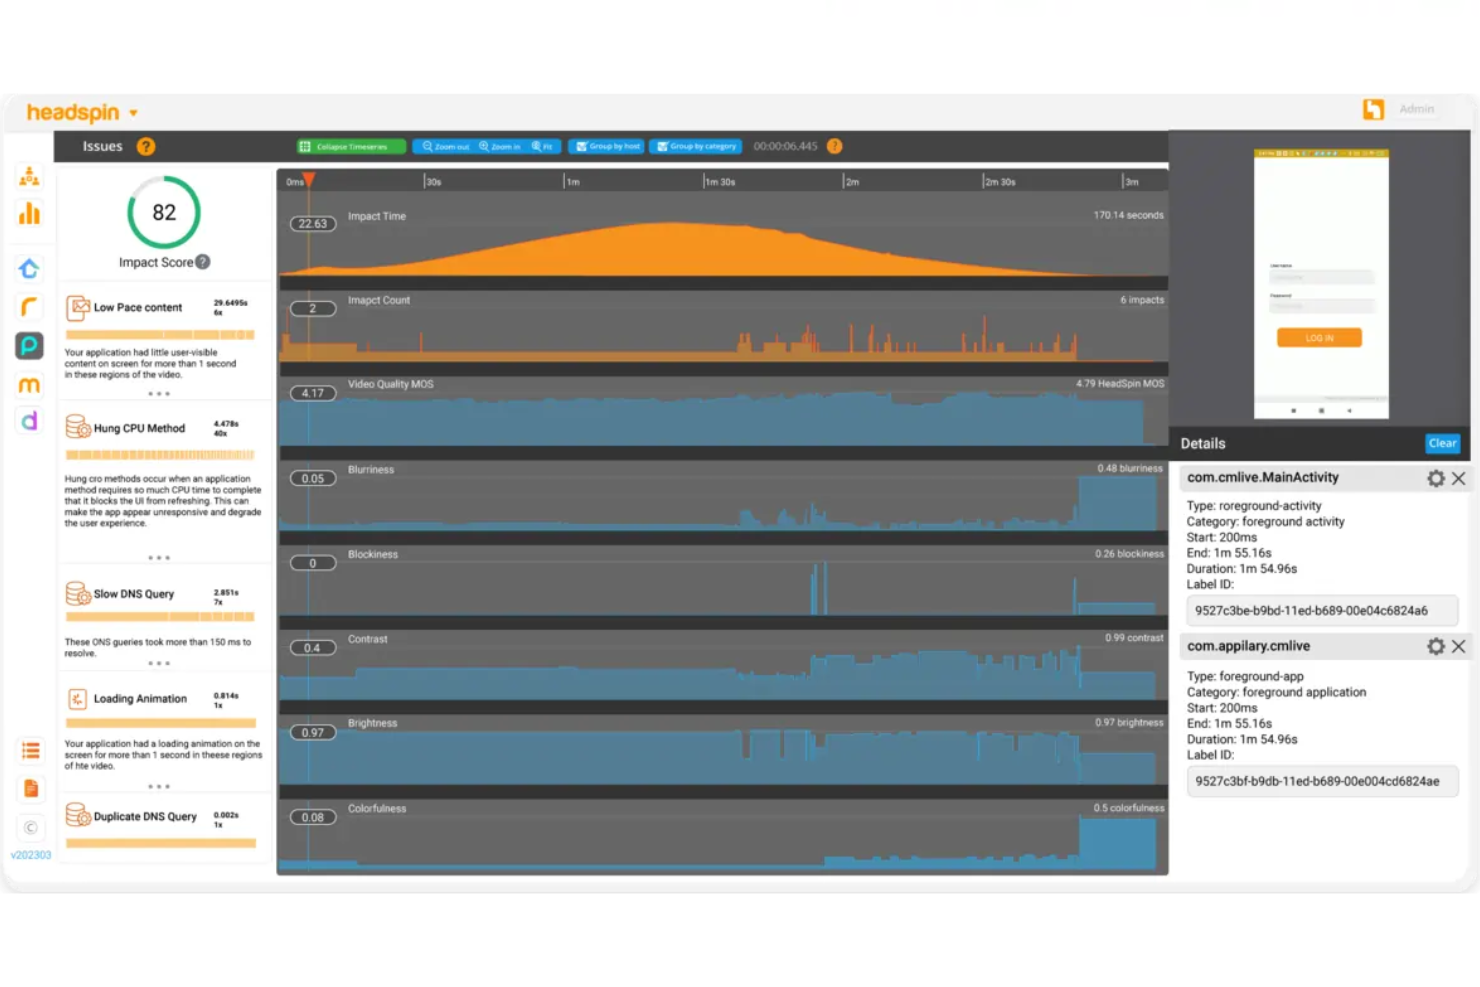Click the 1m mark on the timeline ruler
The height and width of the screenshot is (987, 1480).
[x=571, y=181]
